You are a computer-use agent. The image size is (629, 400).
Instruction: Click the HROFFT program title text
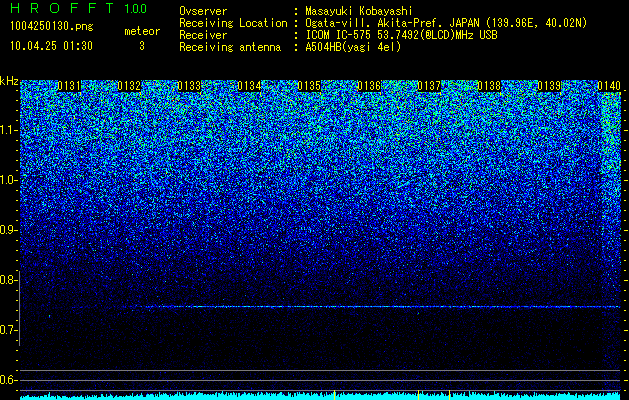[x=63, y=8]
